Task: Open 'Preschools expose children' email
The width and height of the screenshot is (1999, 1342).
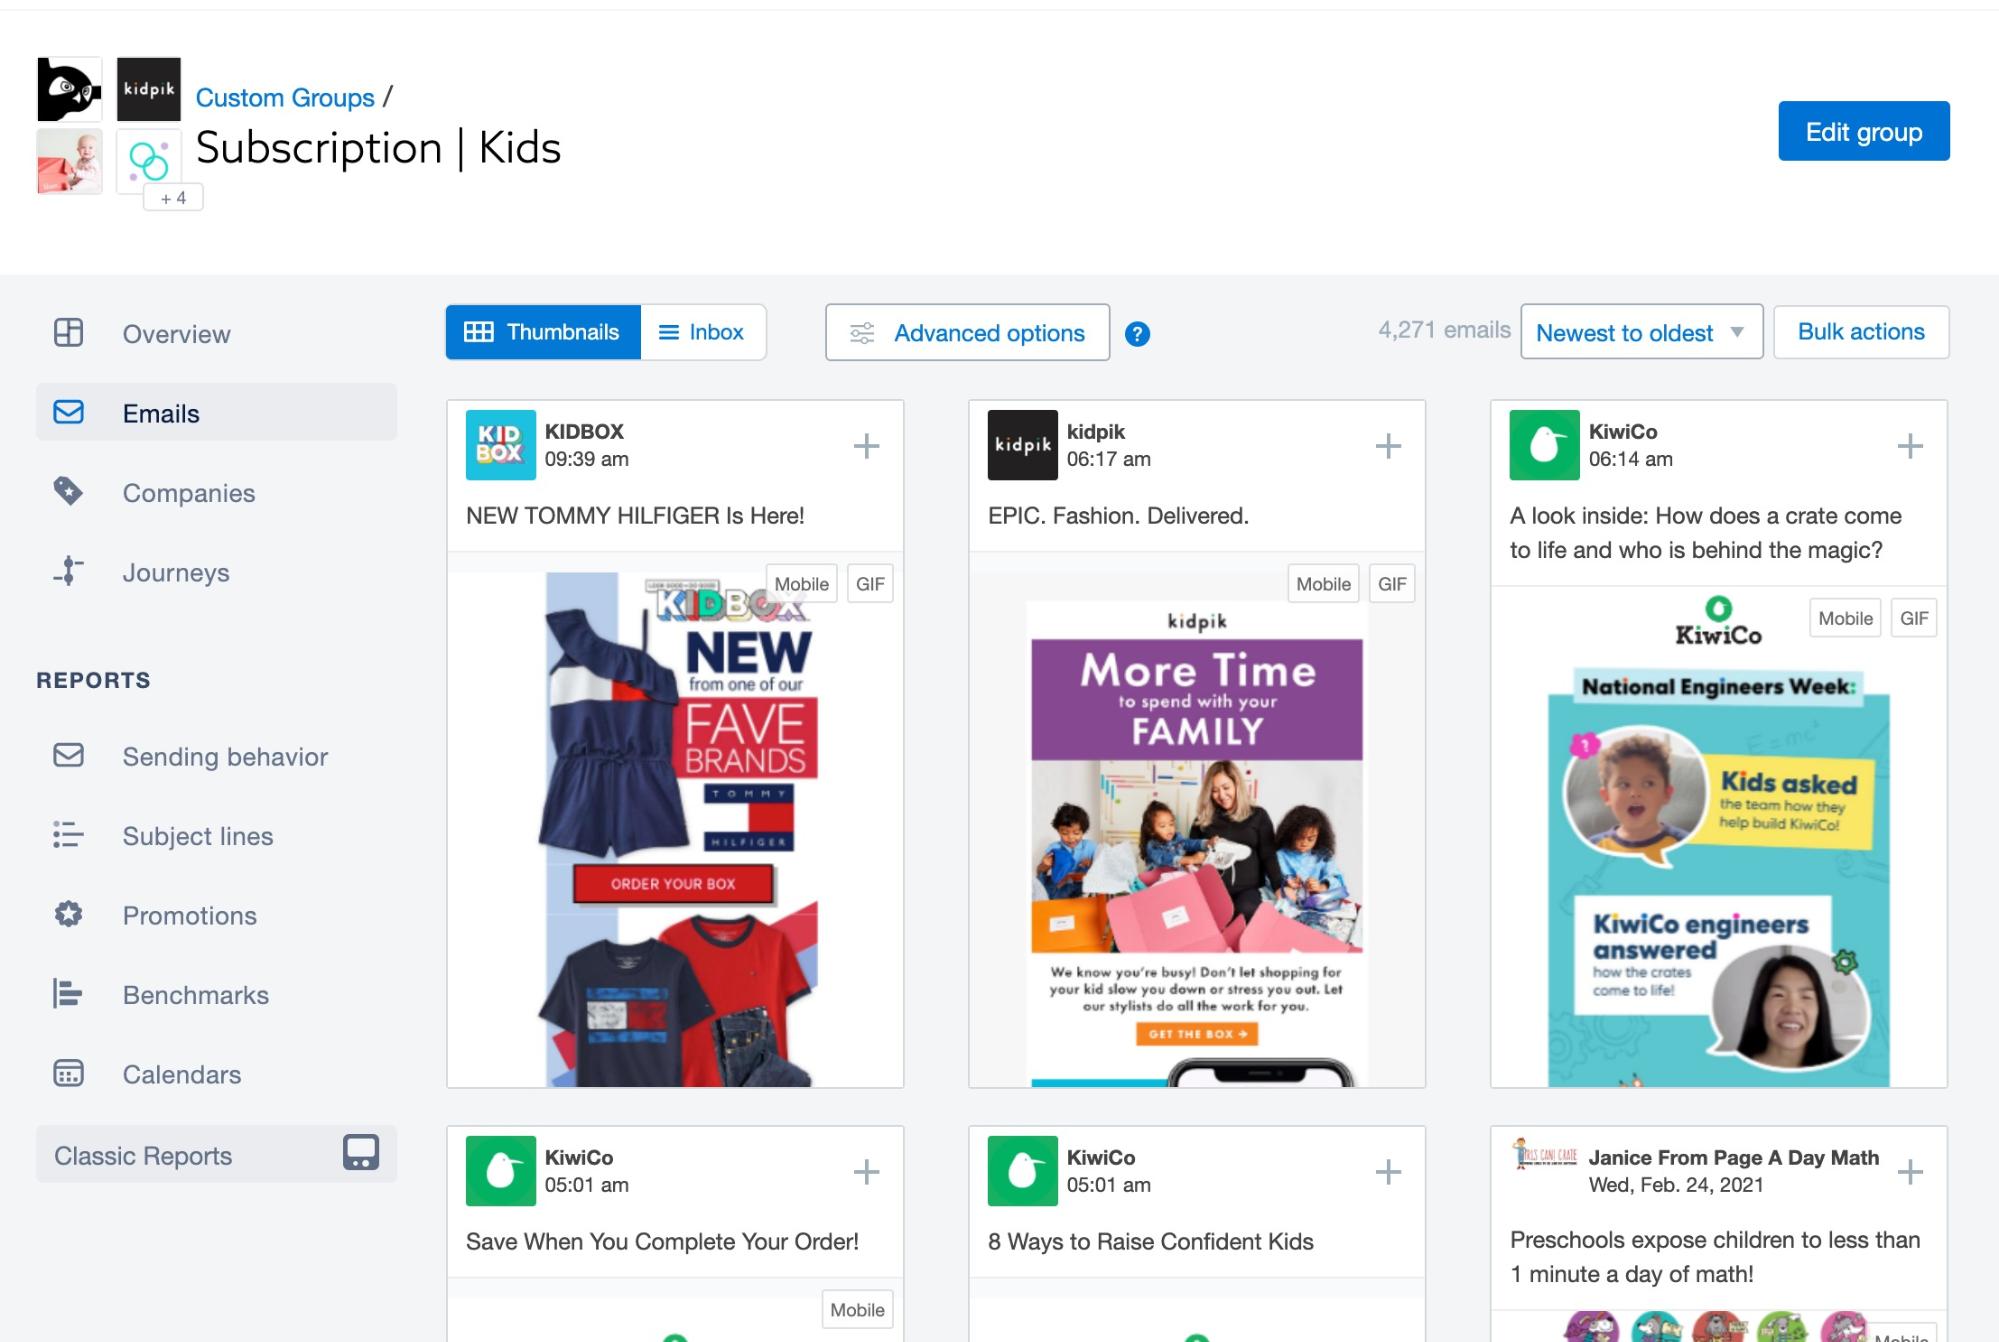Action: [1715, 1257]
